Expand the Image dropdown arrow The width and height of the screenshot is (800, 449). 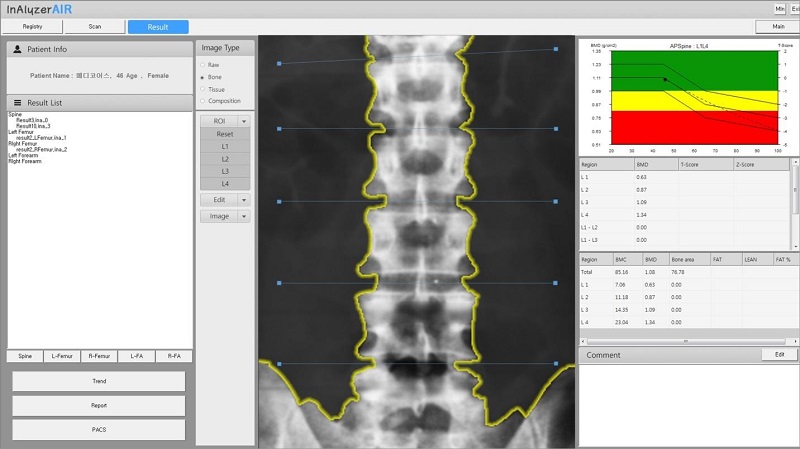243,216
